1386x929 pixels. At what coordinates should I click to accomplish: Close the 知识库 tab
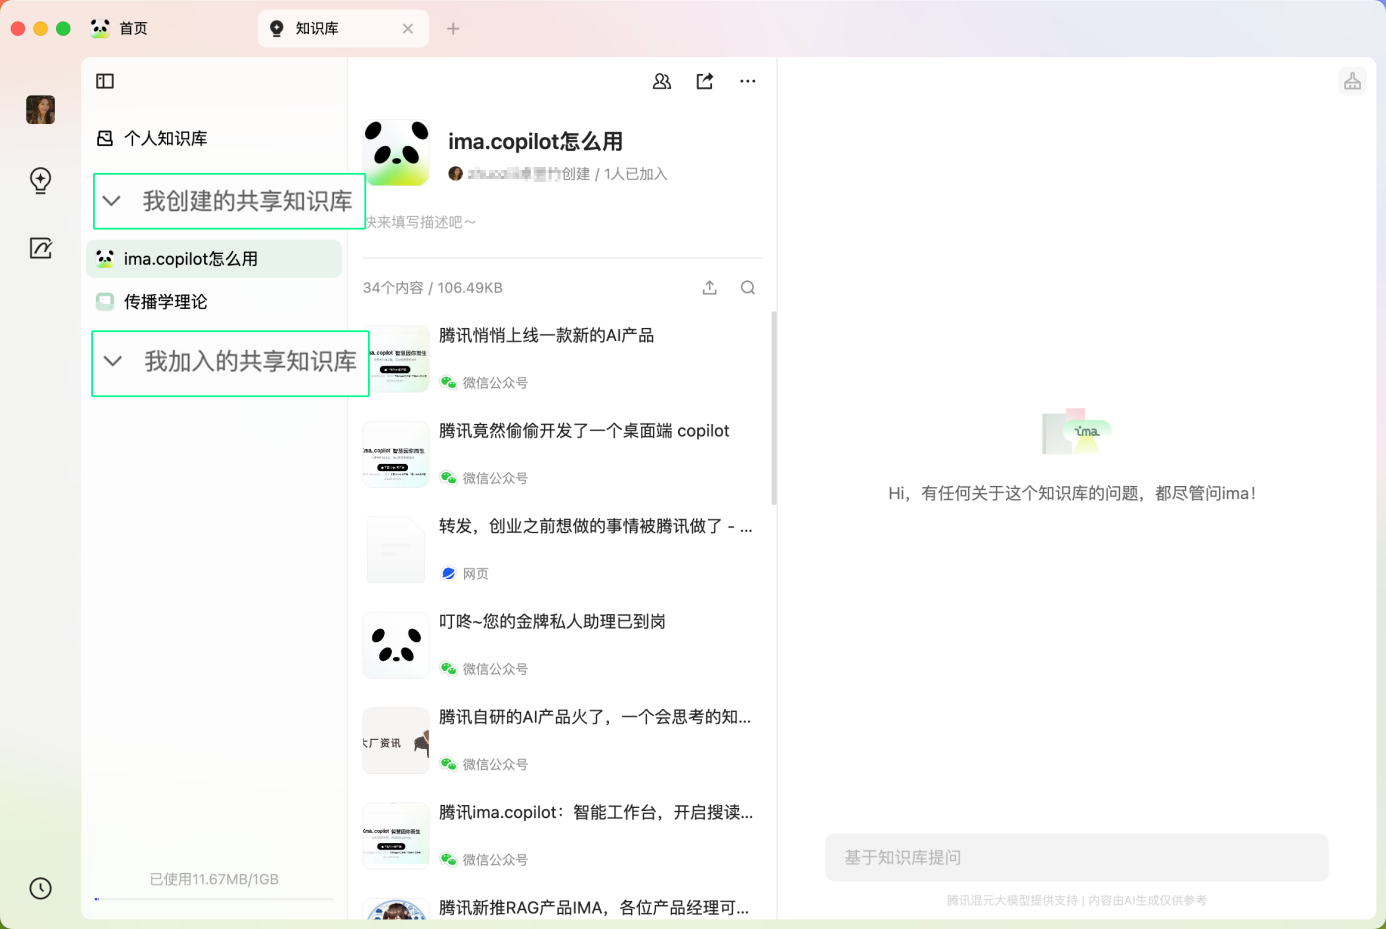pos(408,29)
